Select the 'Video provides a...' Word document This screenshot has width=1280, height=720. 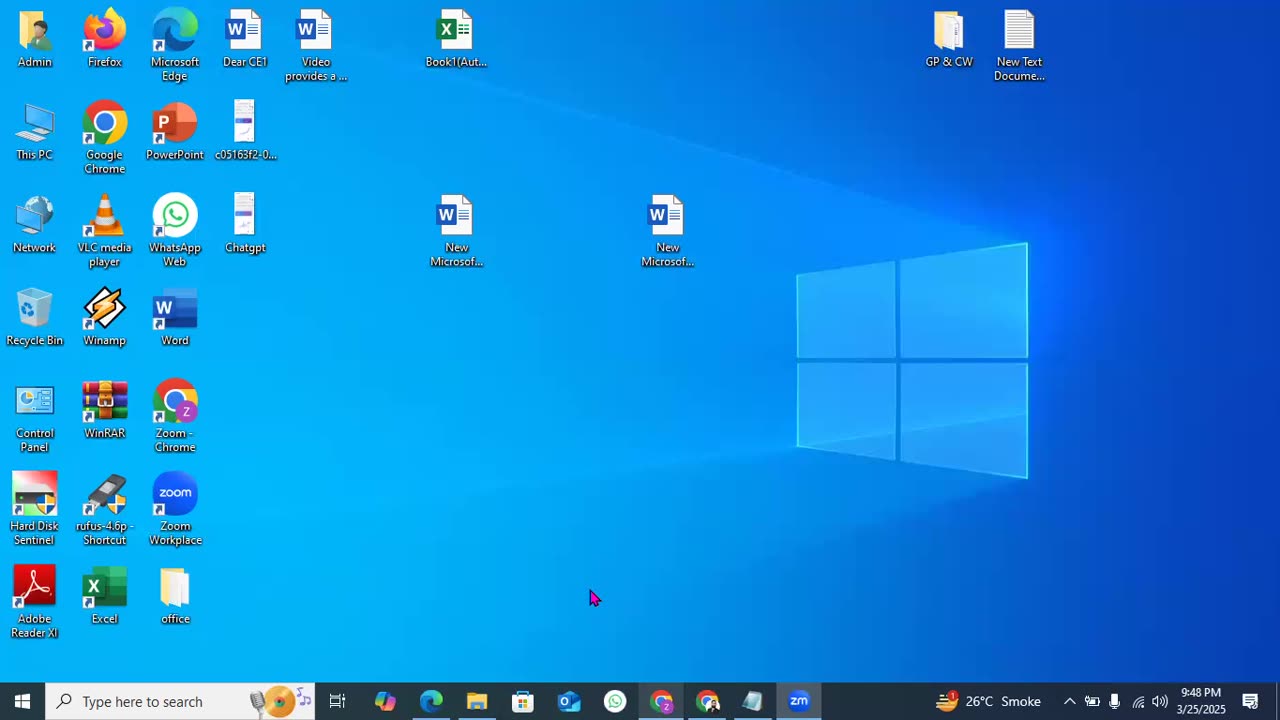pyautogui.click(x=315, y=46)
